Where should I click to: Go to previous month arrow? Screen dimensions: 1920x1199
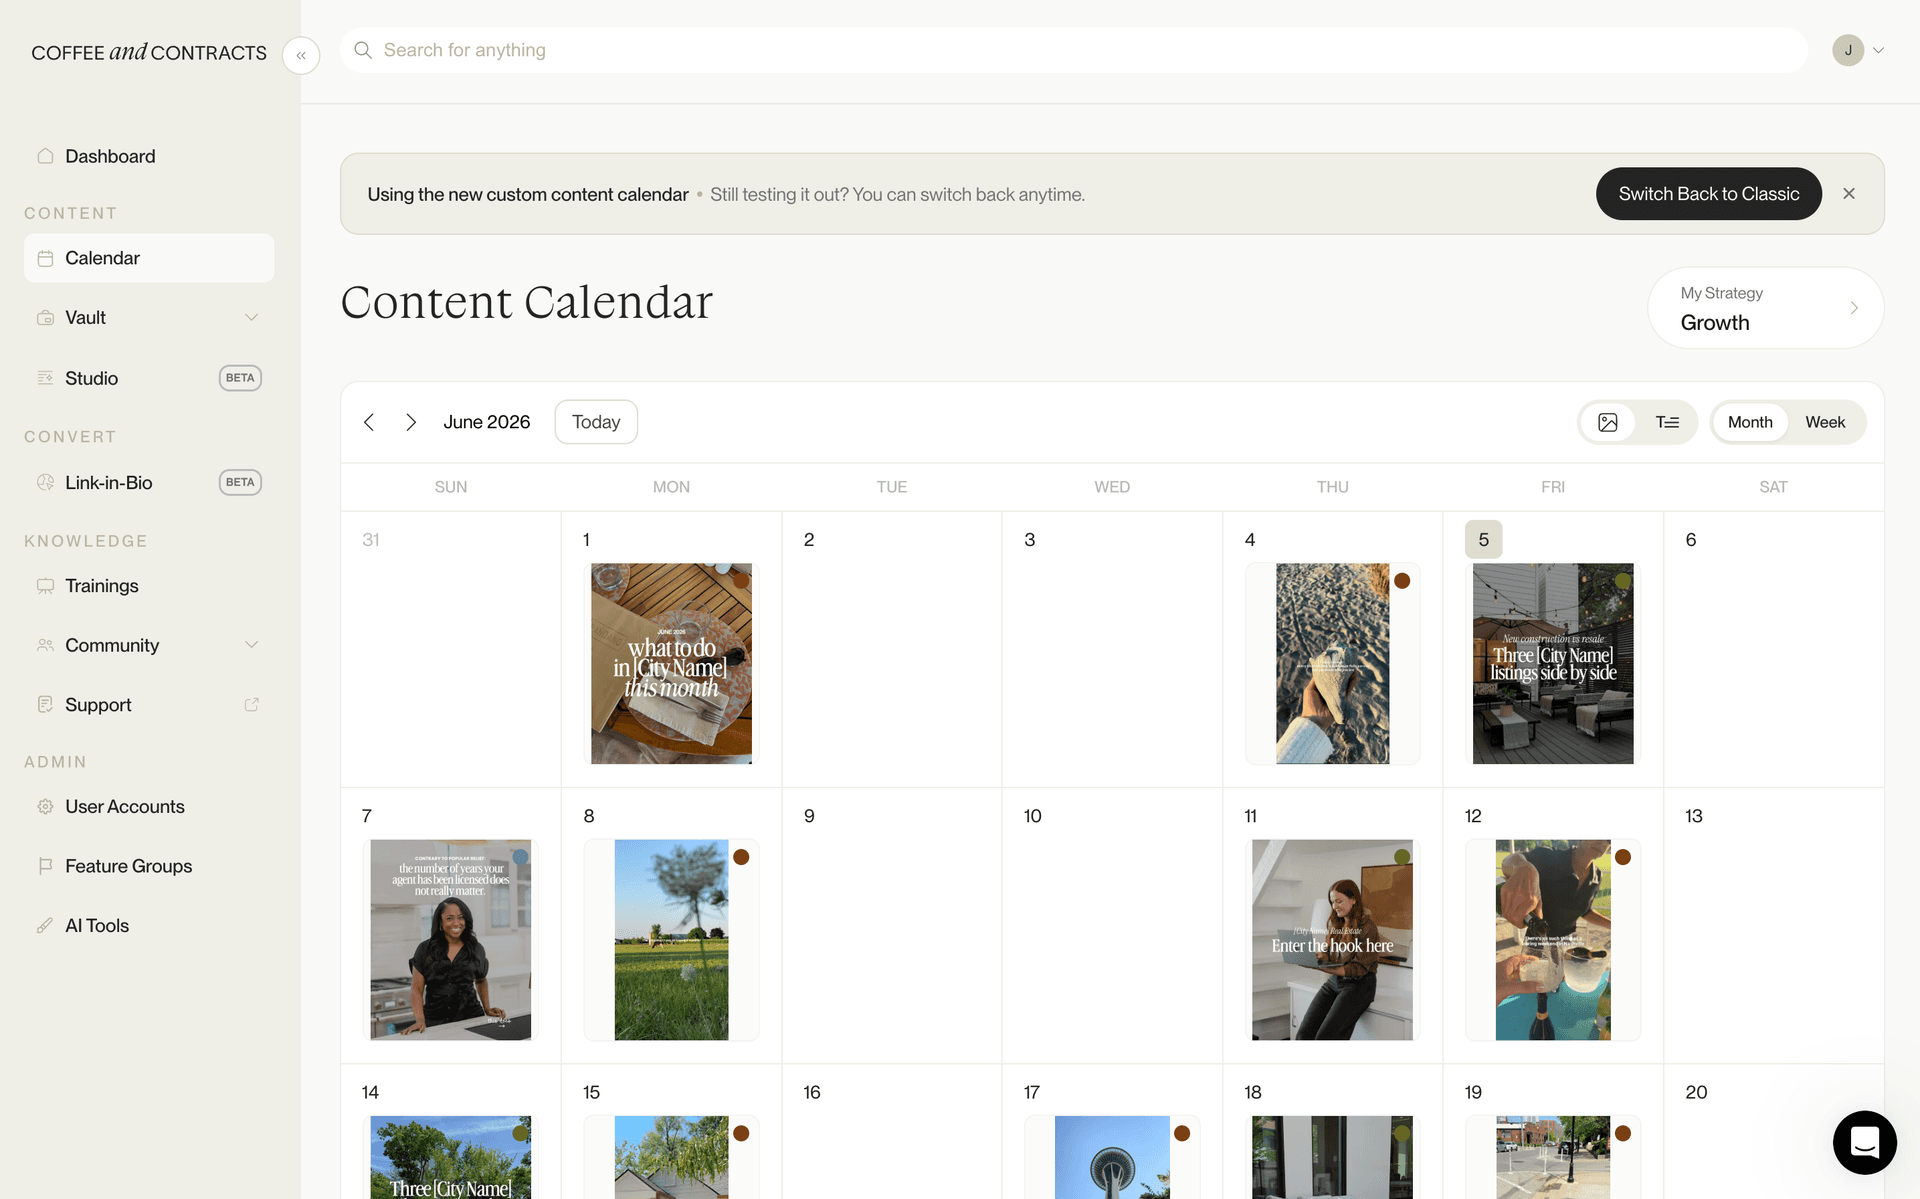tap(369, 422)
